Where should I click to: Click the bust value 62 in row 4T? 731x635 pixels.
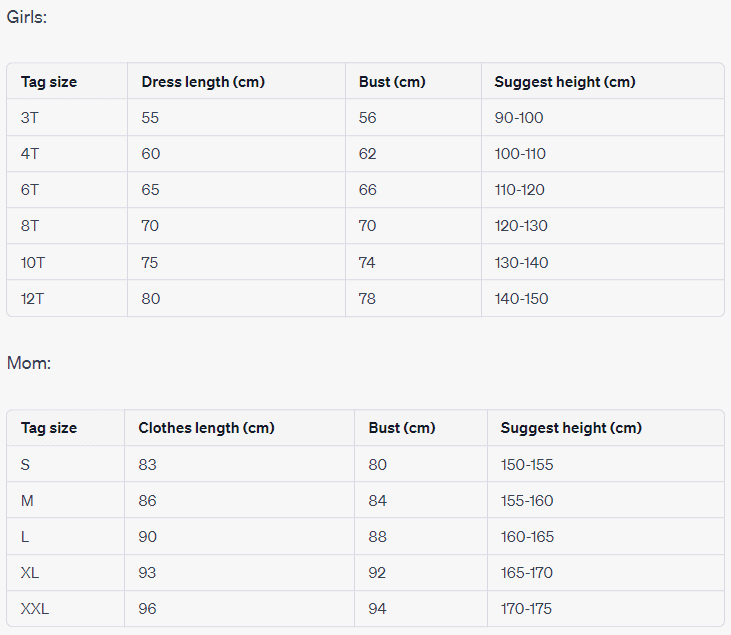tap(368, 154)
